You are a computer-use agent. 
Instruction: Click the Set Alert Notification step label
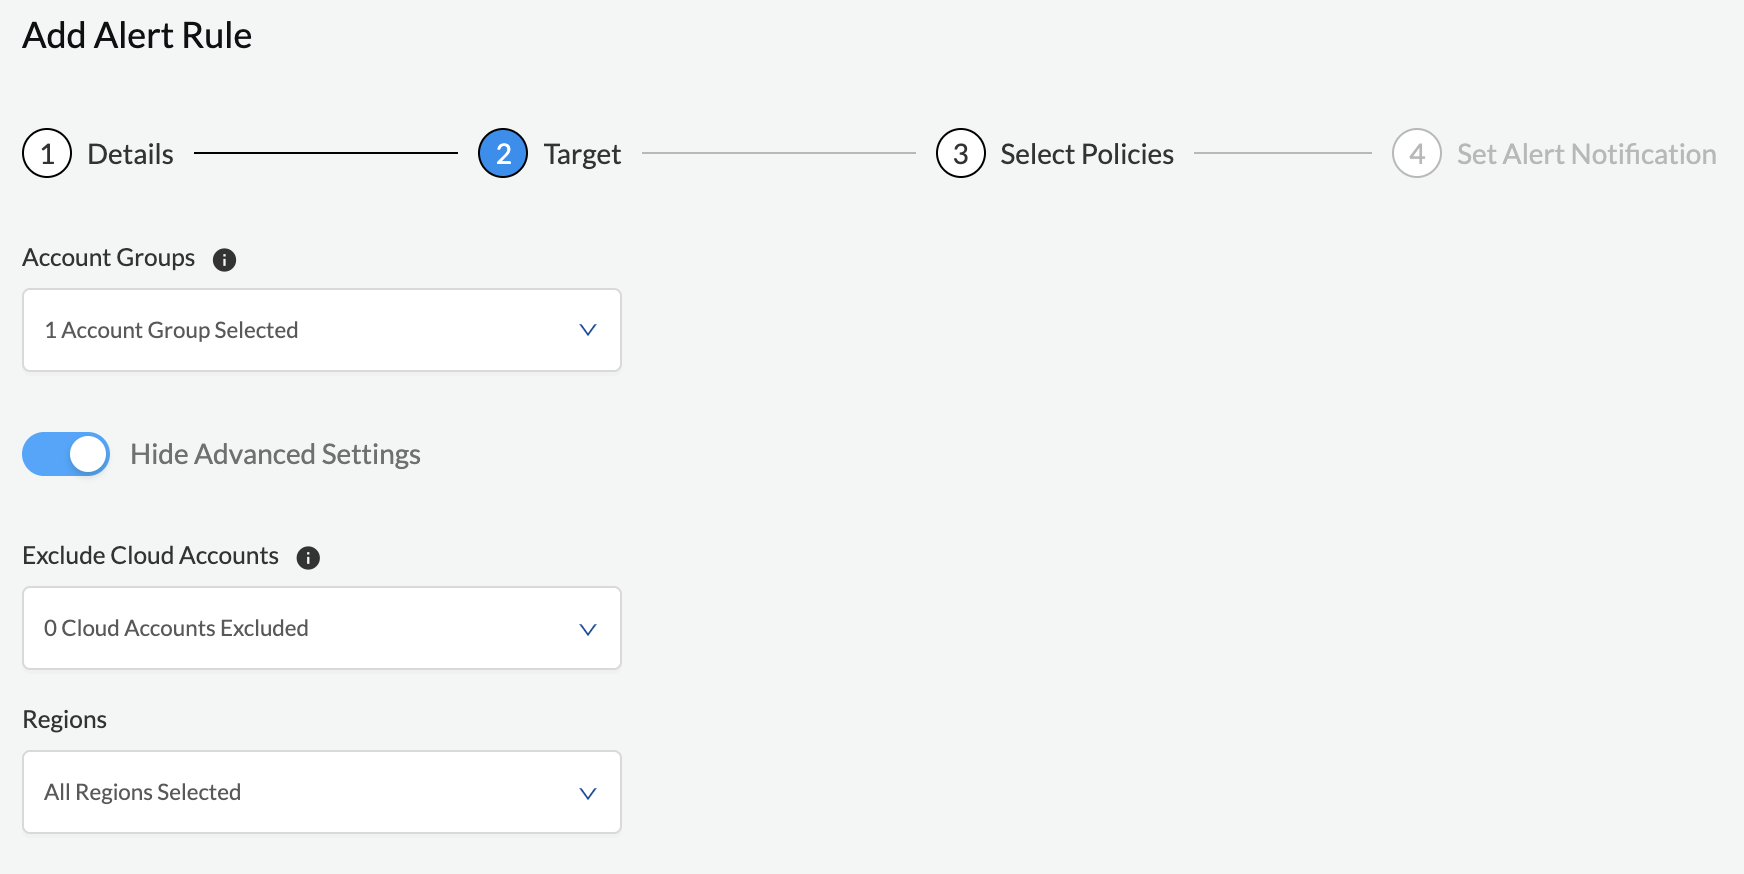click(x=1586, y=154)
